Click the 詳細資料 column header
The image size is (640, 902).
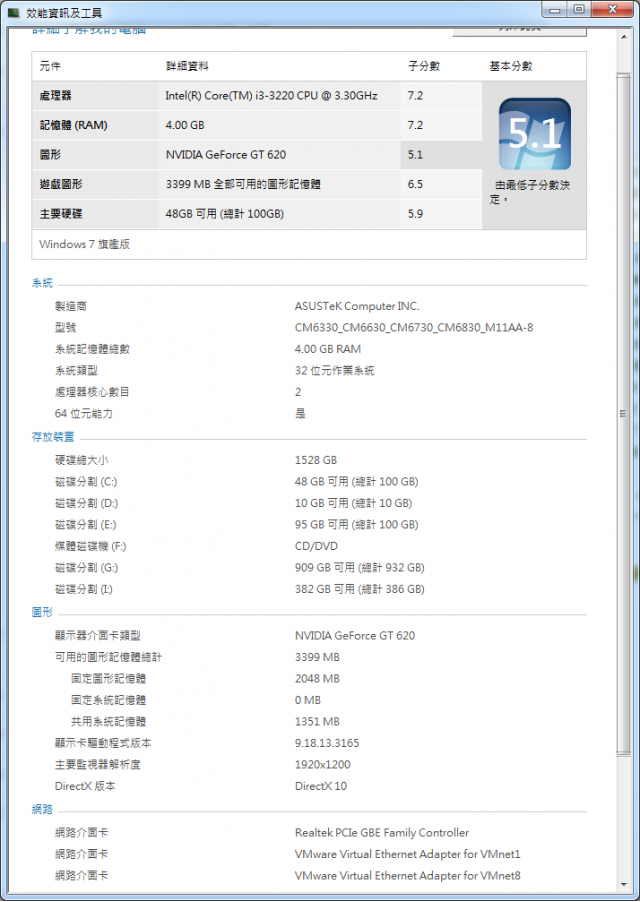coord(187,66)
